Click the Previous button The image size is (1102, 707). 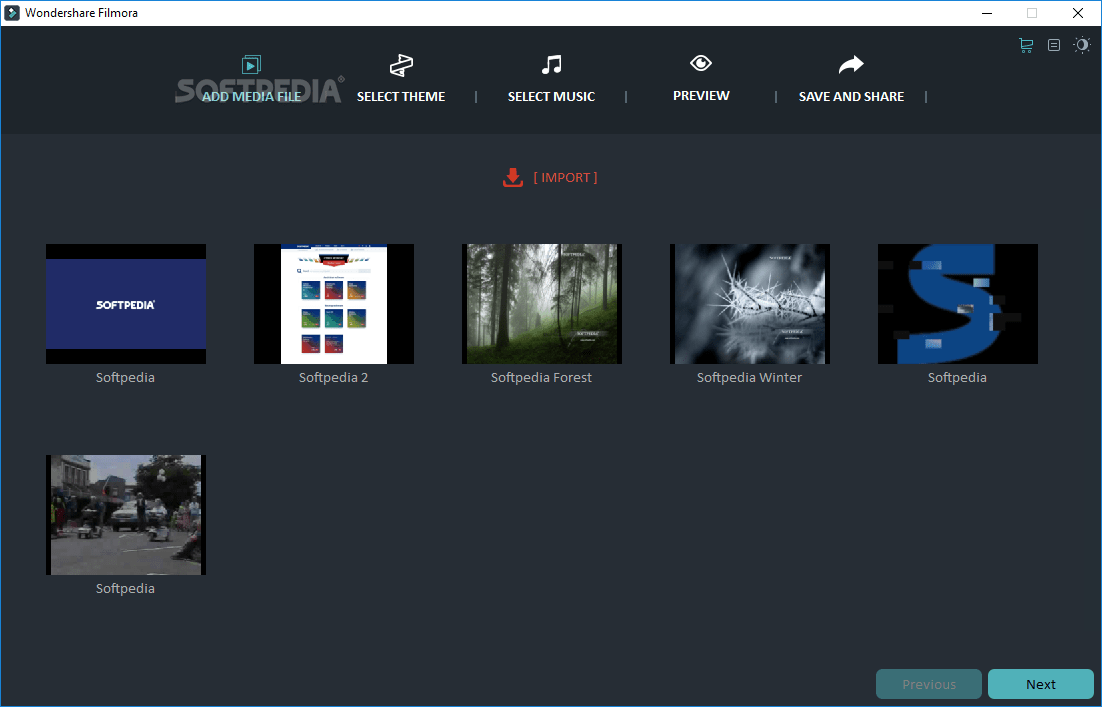point(928,684)
